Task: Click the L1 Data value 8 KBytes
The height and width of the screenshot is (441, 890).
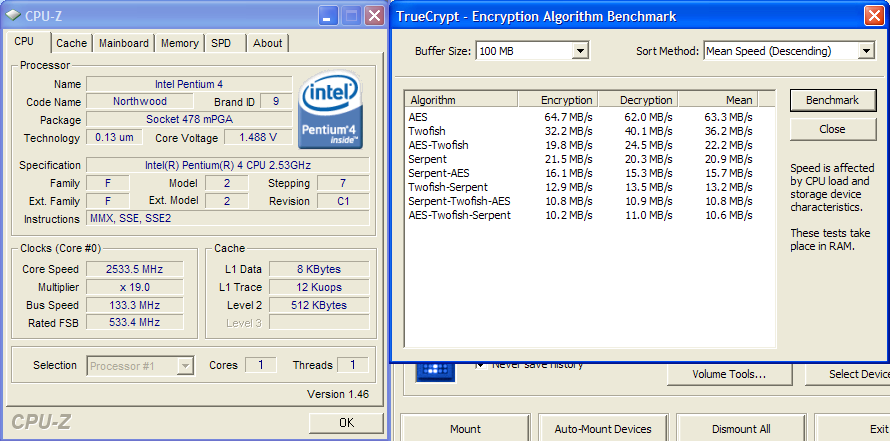Action: point(319,269)
